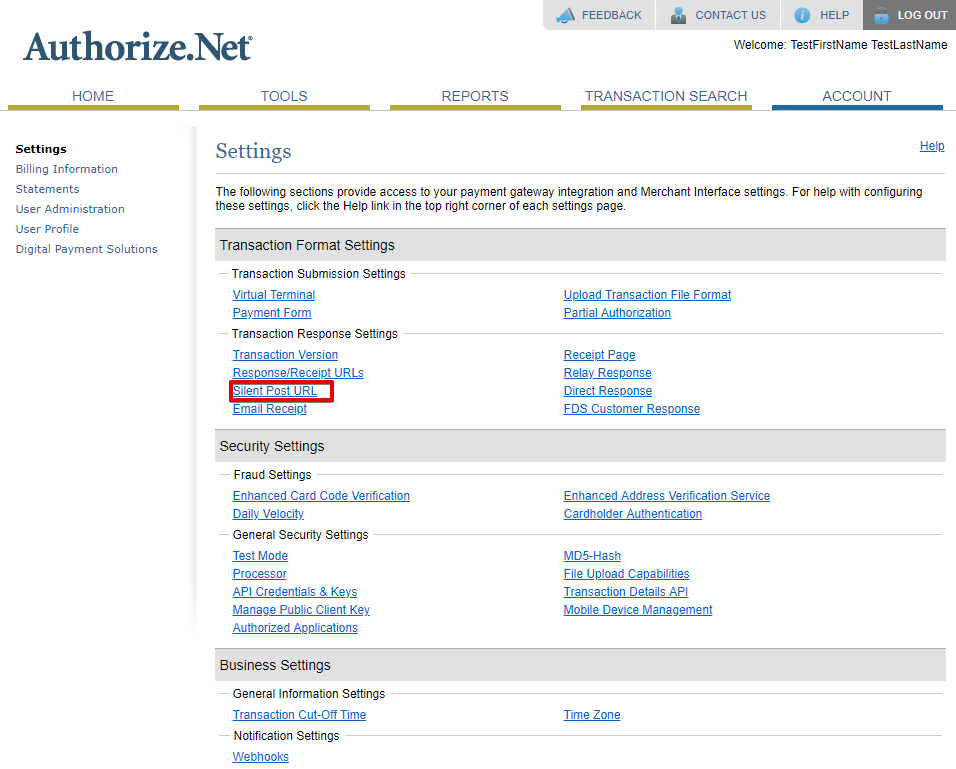The height and width of the screenshot is (769, 956).
Task: Open the Webhooks link
Action: tap(260, 757)
